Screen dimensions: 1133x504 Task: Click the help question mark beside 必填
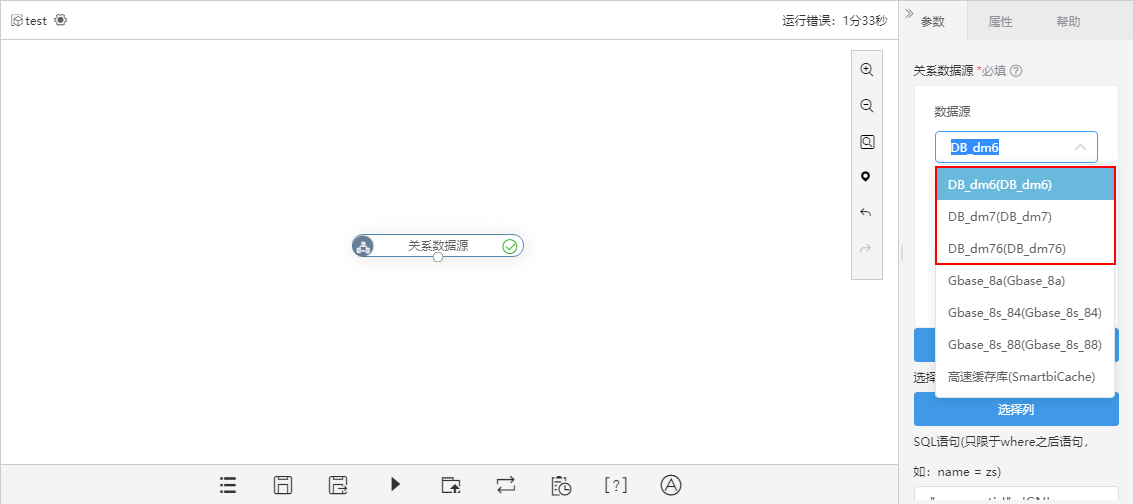click(x=1016, y=71)
